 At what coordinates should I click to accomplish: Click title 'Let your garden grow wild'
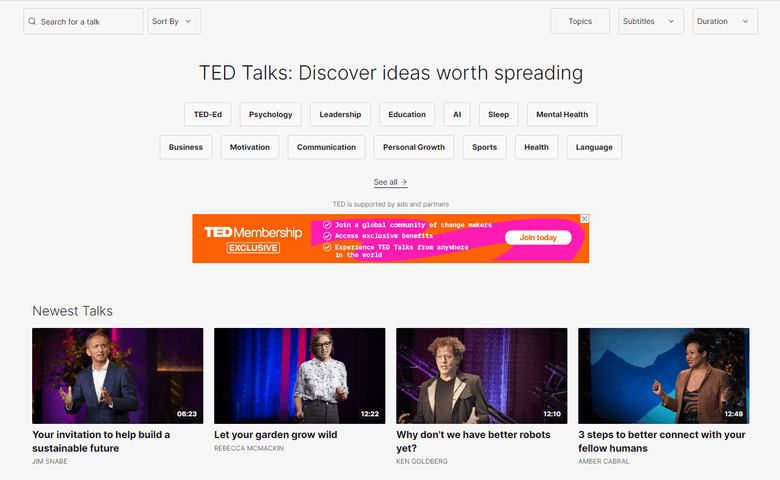(276, 435)
